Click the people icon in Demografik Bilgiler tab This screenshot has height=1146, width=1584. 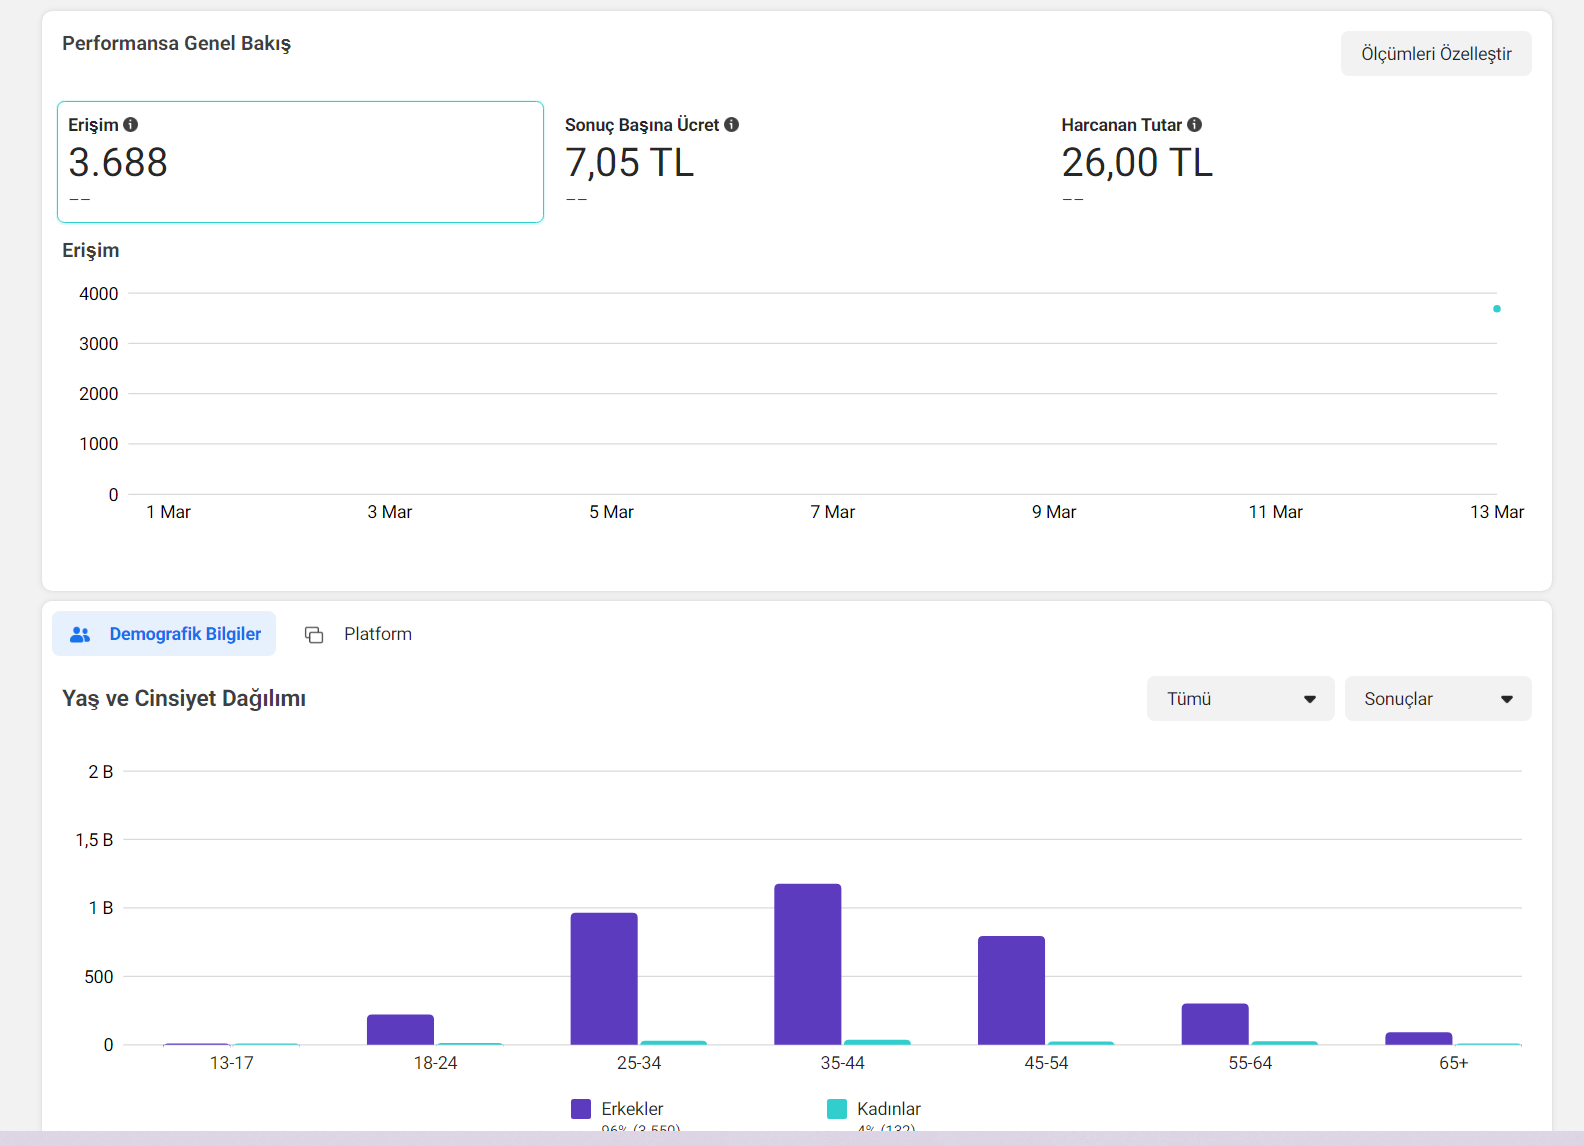[80, 634]
